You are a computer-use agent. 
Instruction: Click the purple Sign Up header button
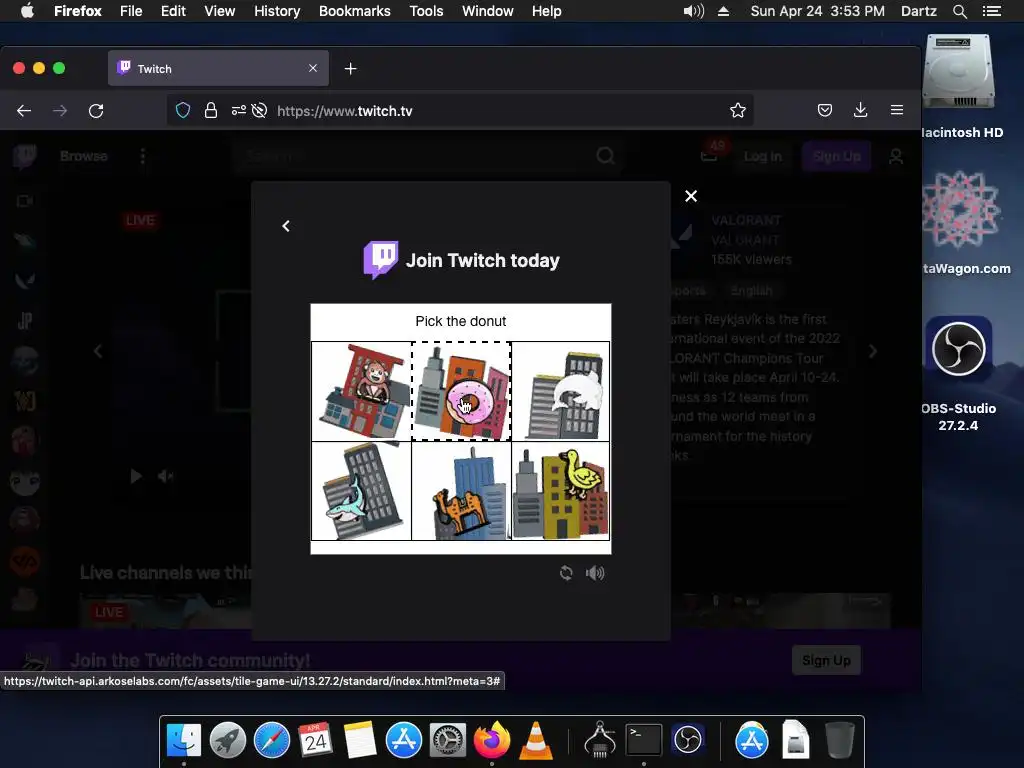pyautogui.click(x=837, y=156)
